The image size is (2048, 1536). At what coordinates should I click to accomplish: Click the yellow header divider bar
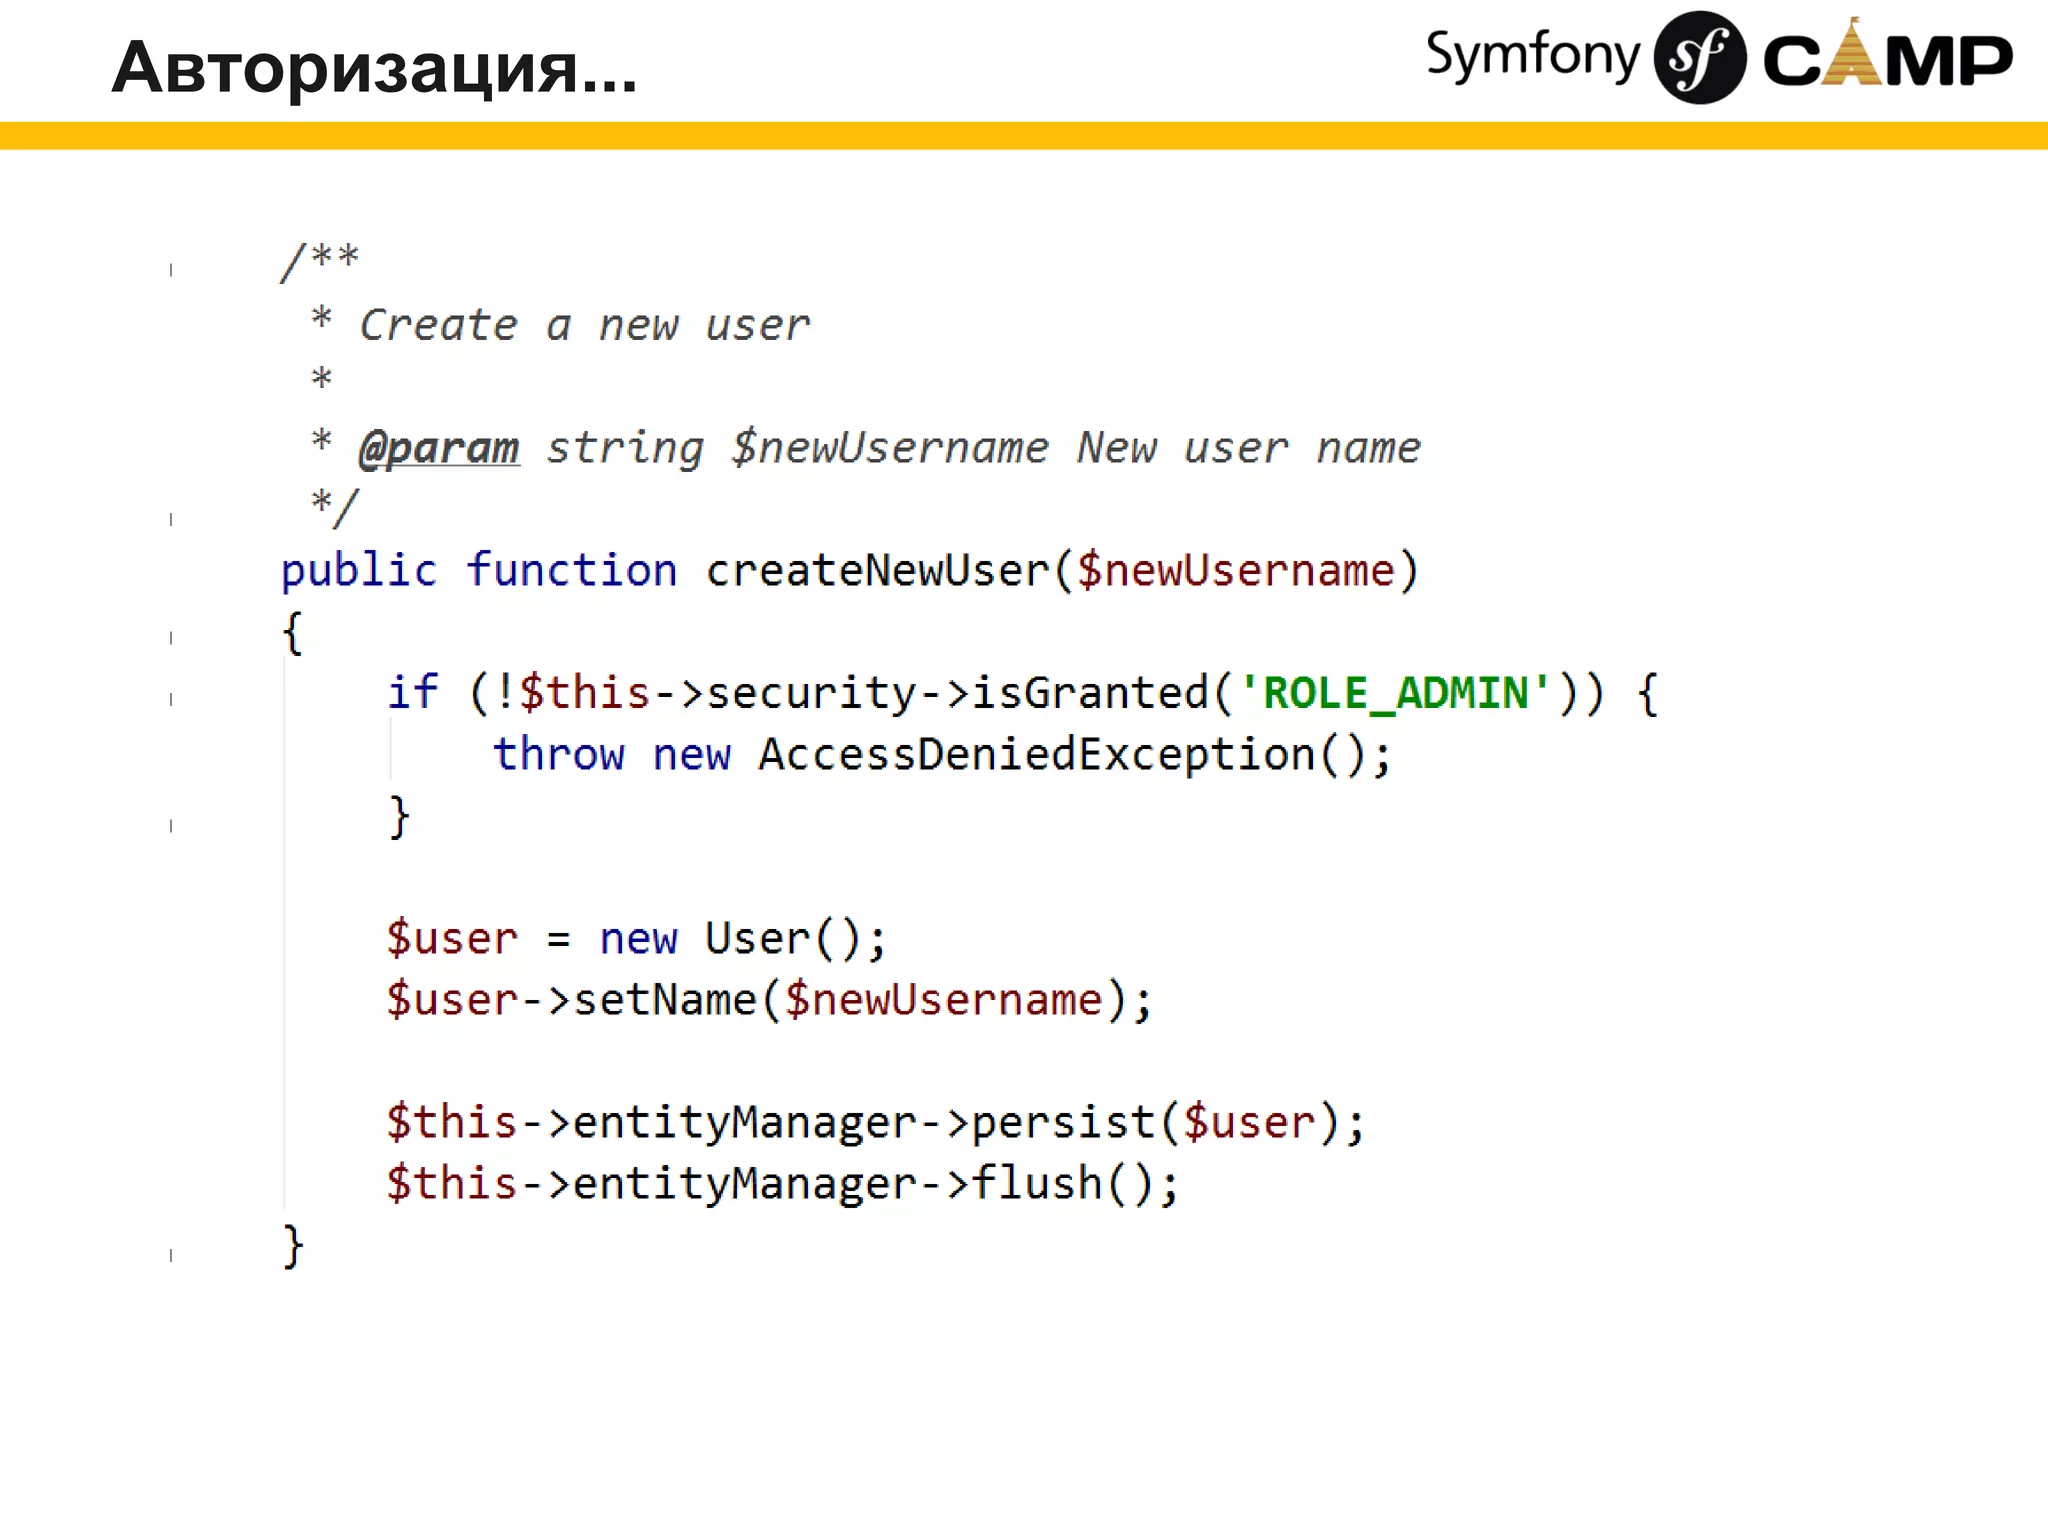pyautogui.click(x=1024, y=136)
